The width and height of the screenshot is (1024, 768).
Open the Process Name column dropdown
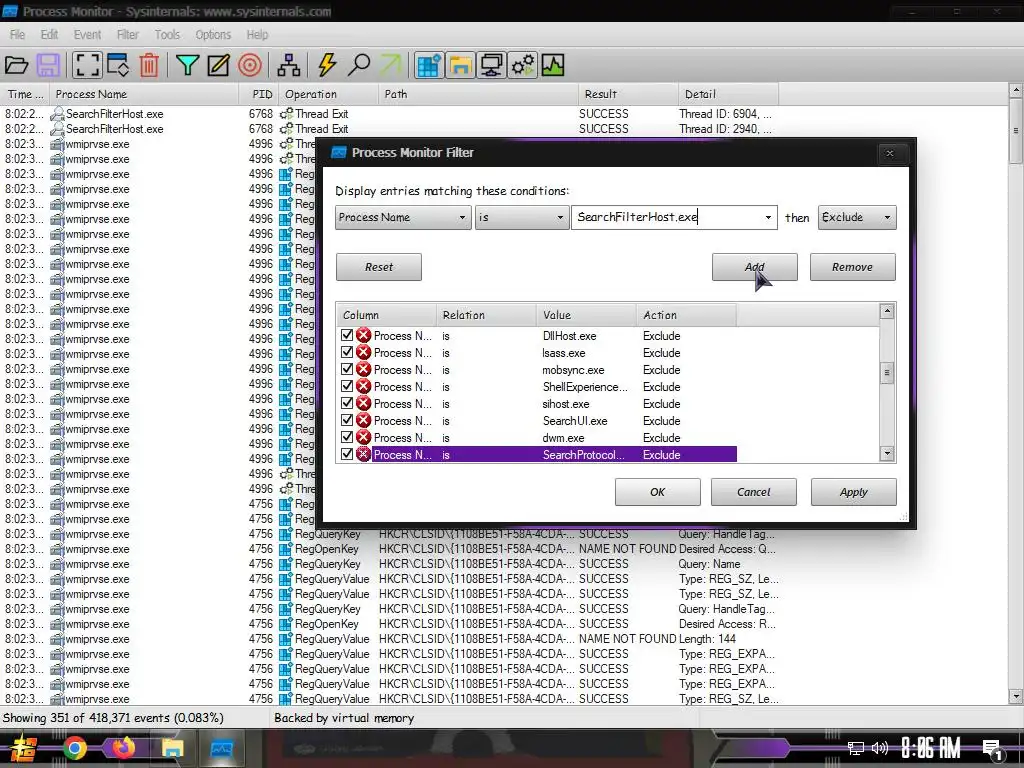403,217
